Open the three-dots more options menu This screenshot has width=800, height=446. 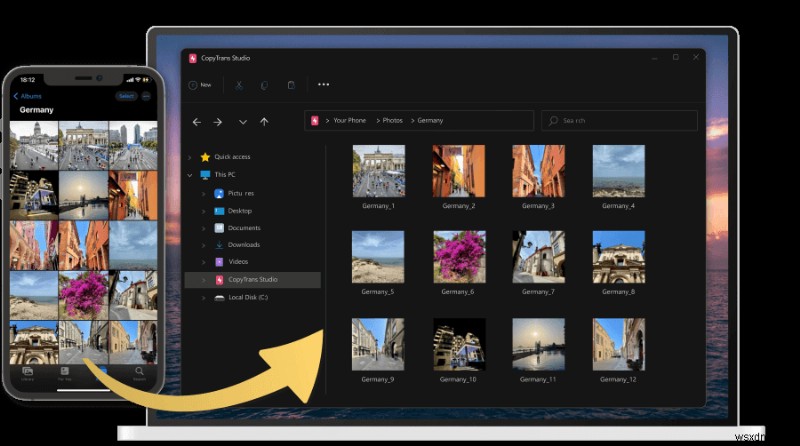tap(323, 85)
